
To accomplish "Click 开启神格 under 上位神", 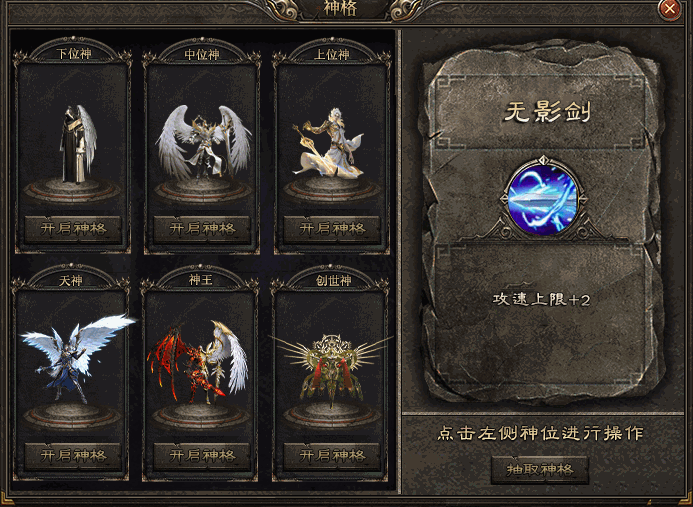I will pyautogui.click(x=332, y=229).
